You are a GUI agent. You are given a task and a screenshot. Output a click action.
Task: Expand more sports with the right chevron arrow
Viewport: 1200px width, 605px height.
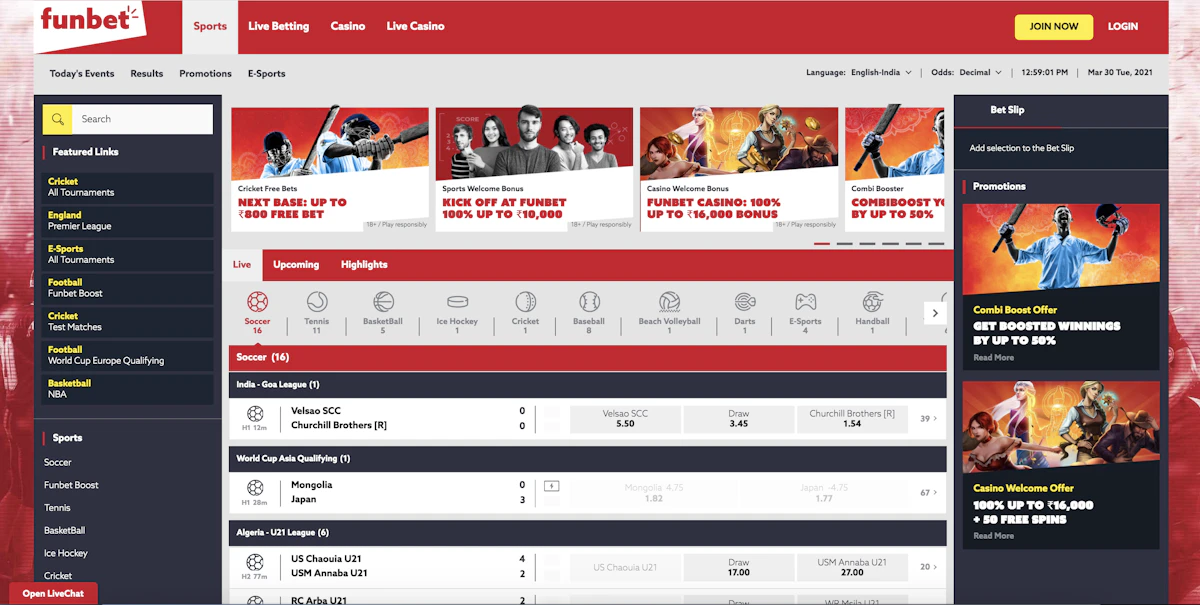pyautogui.click(x=934, y=312)
